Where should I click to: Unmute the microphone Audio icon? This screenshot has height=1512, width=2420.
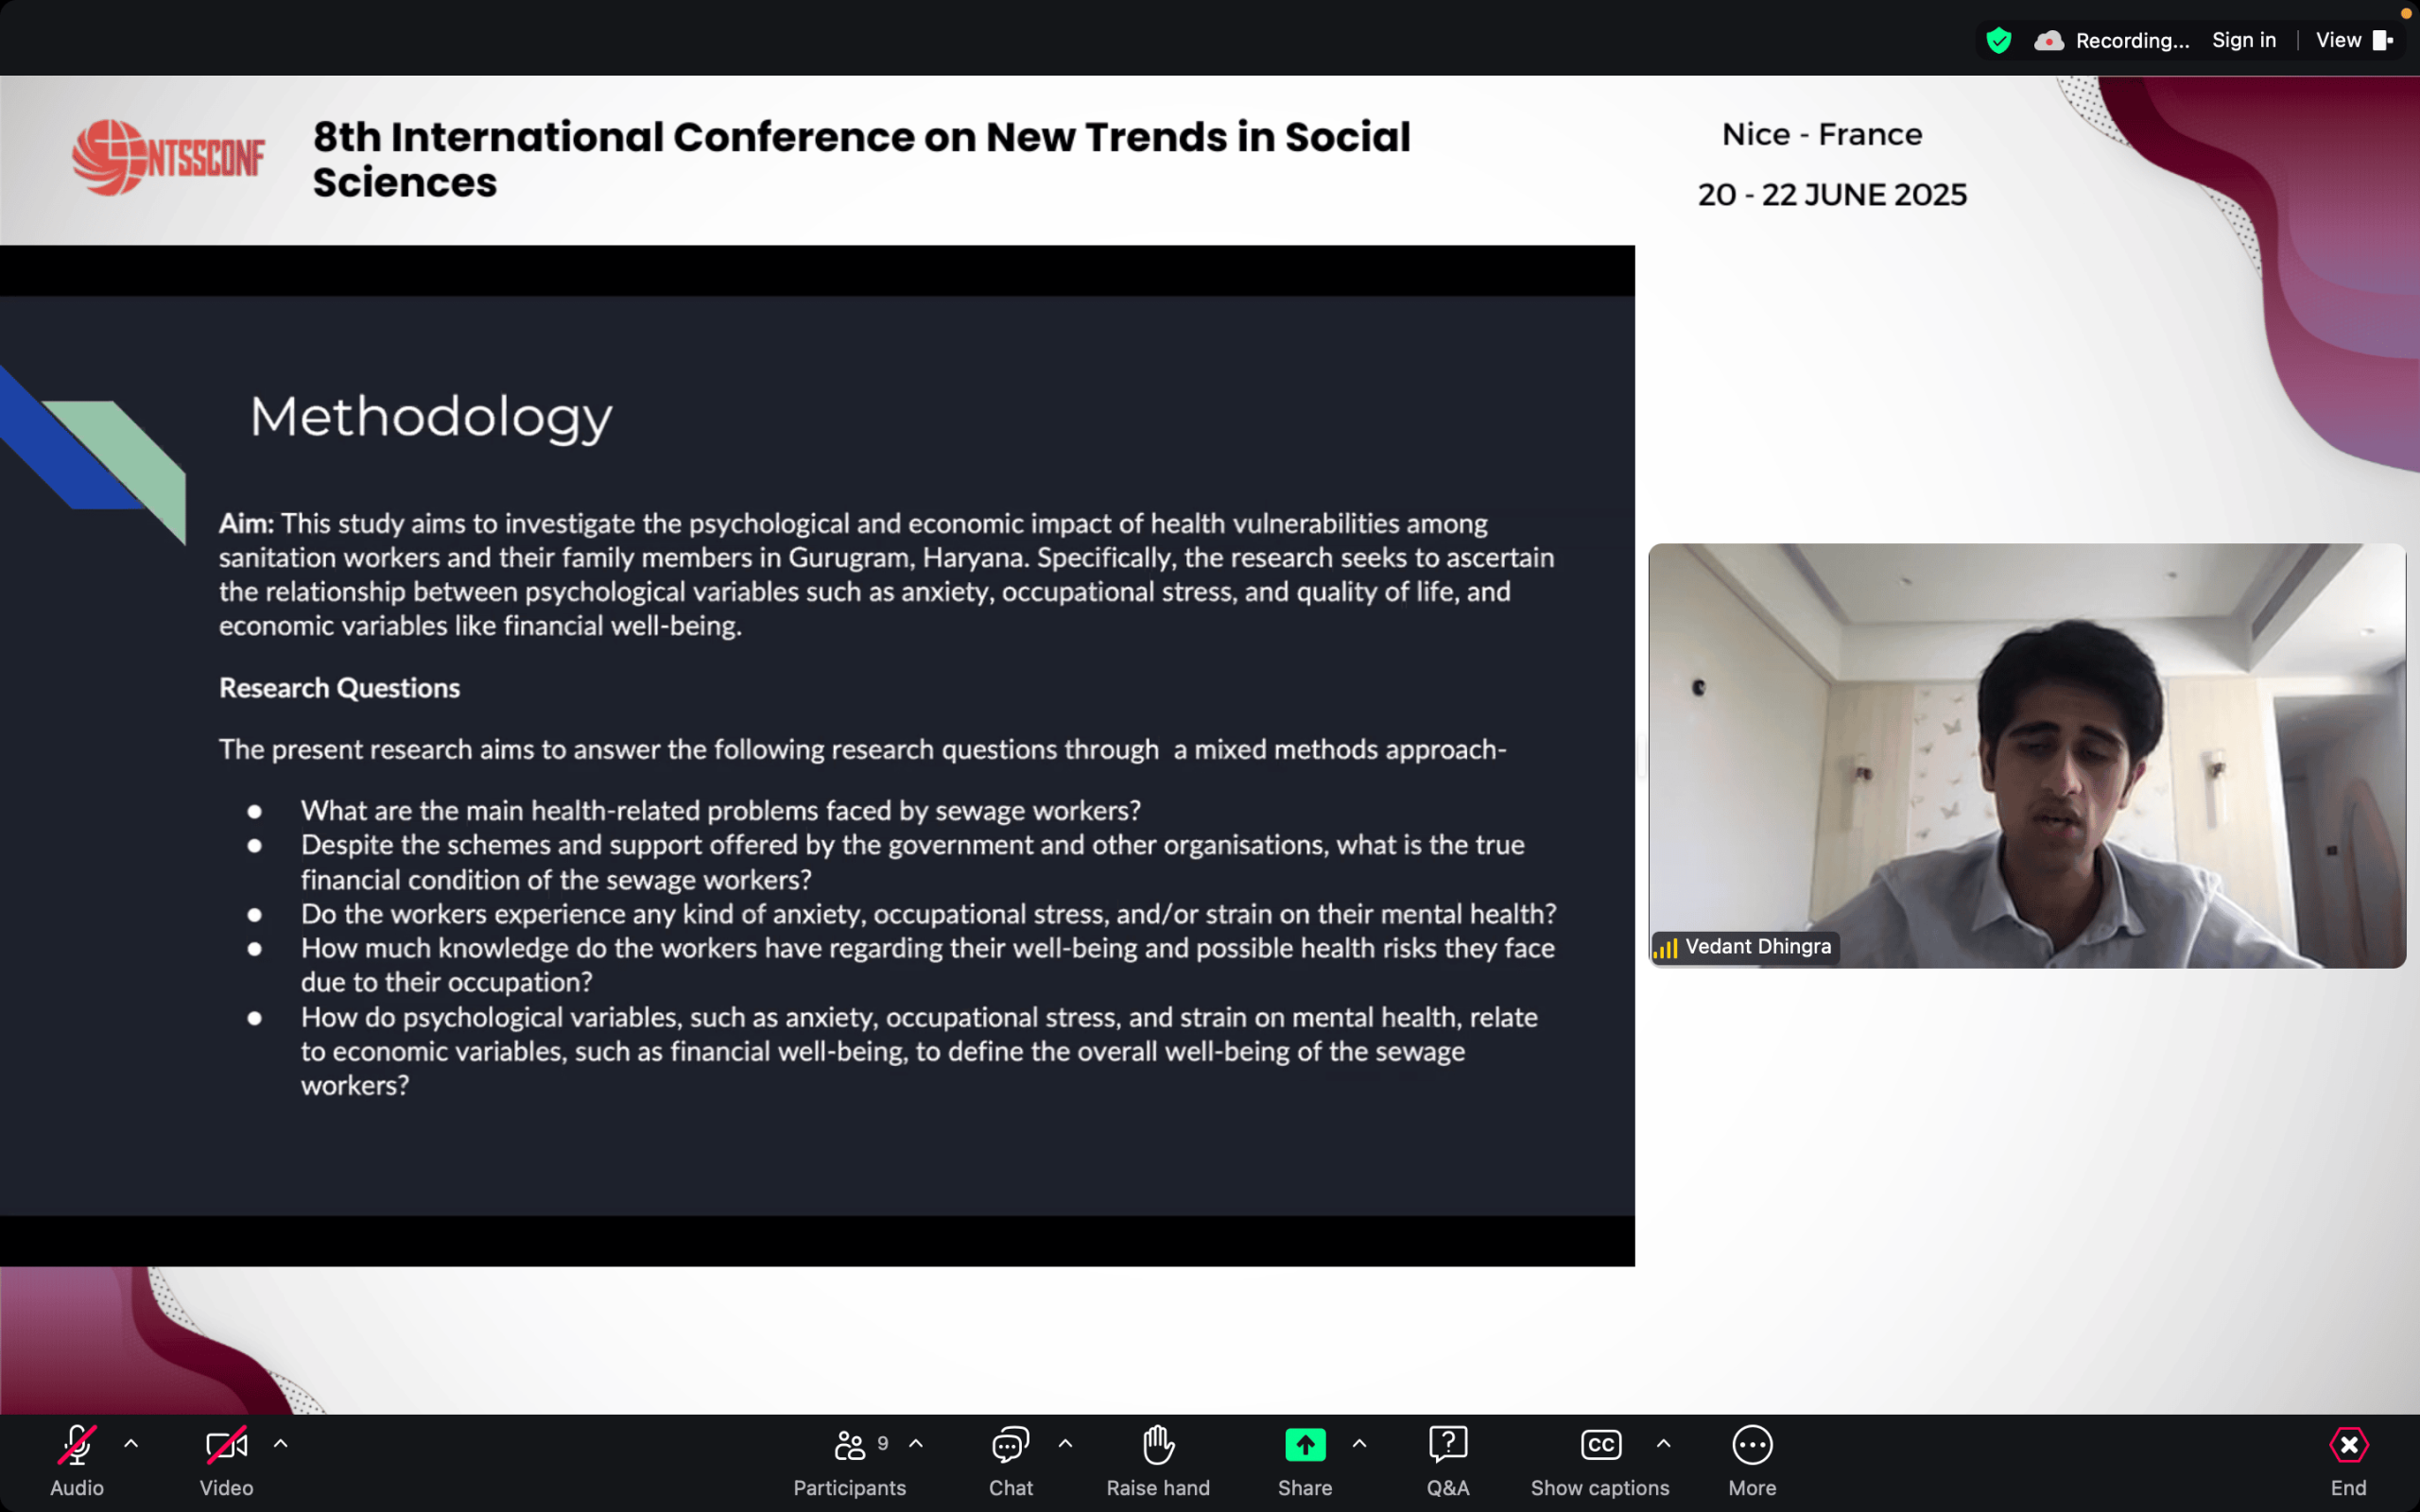pos(76,1445)
